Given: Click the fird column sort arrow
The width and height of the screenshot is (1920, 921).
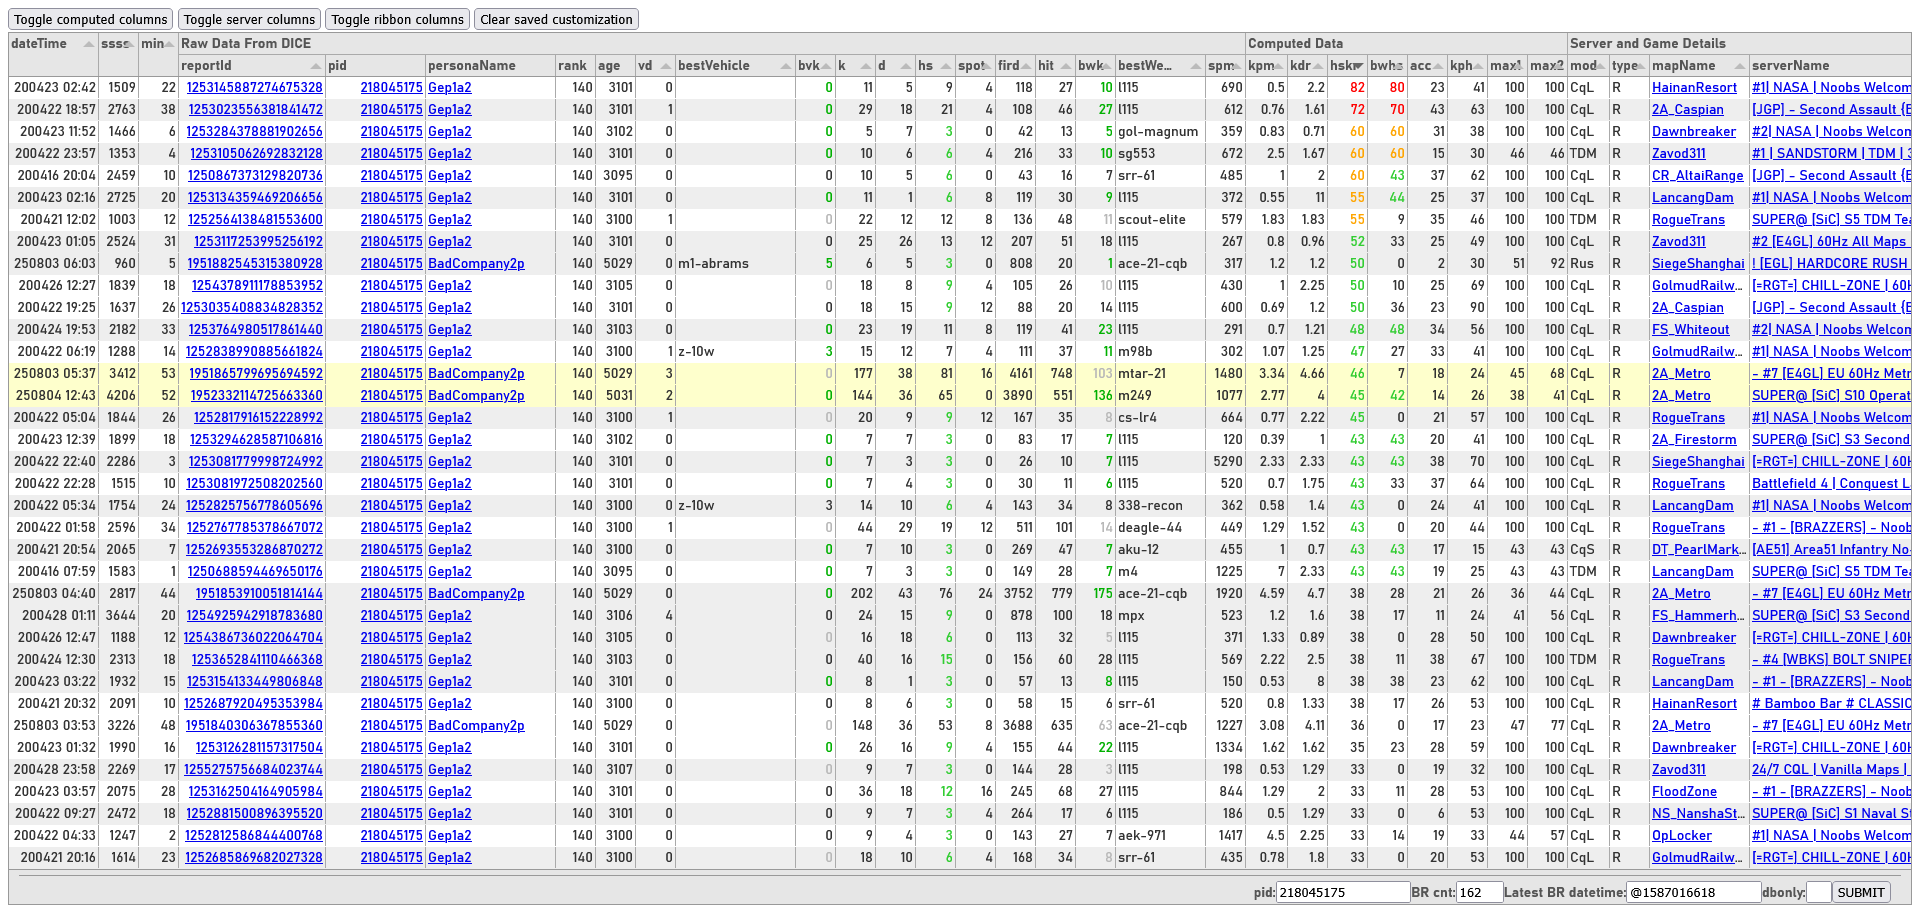Looking at the screenshot, I should (x=1026, y=66).
